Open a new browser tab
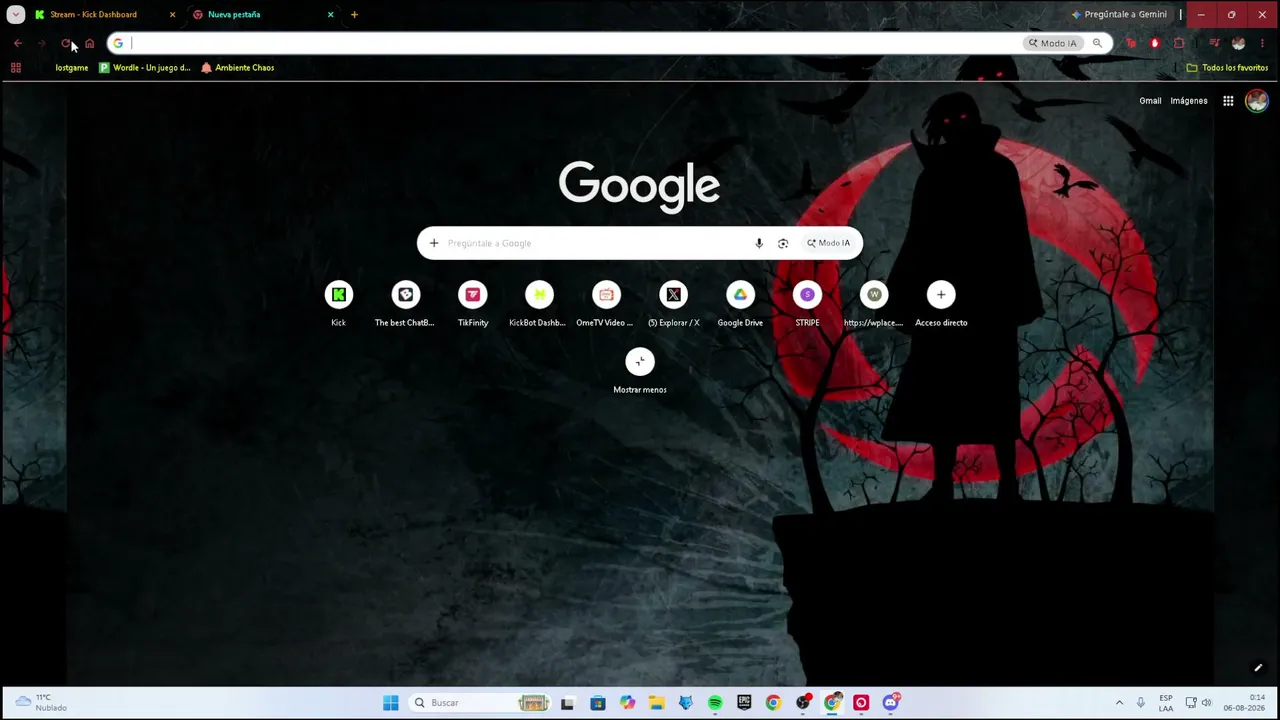The width and height of the screenshot is (1280, 720). click(354, 15)
